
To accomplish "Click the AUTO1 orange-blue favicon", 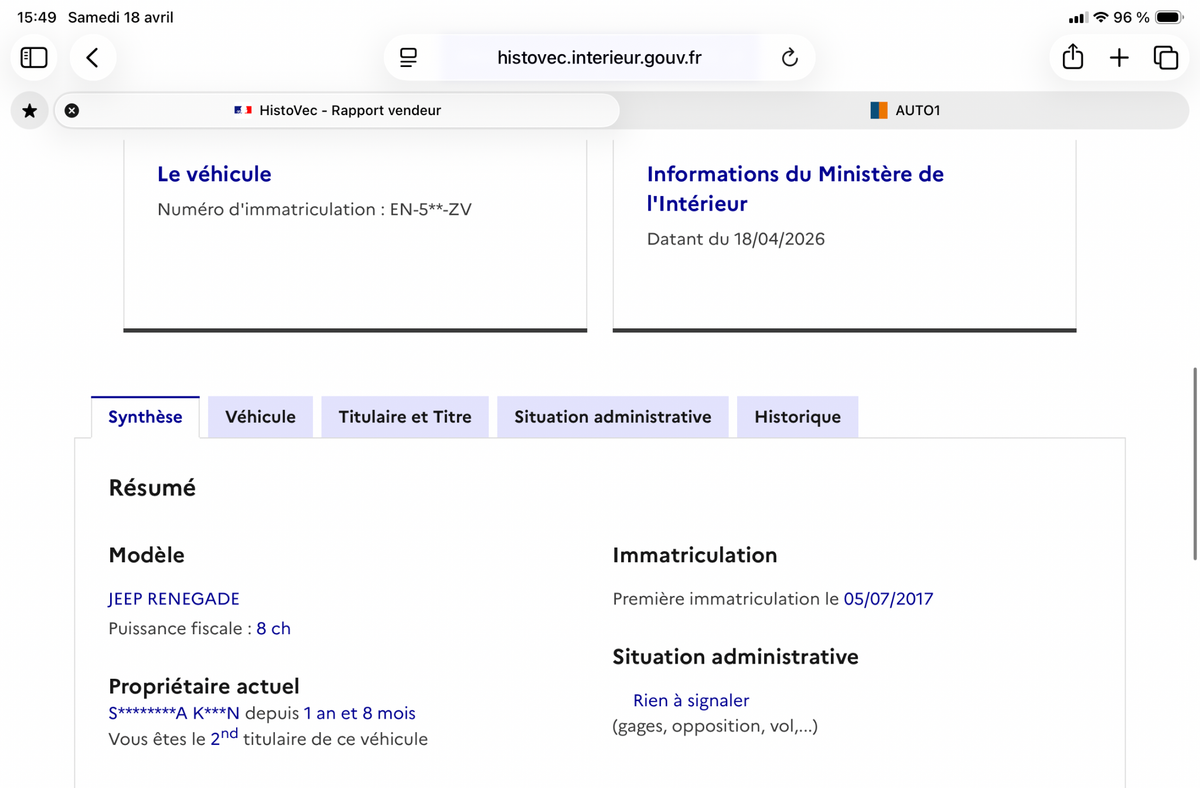I will click(879, 110).
